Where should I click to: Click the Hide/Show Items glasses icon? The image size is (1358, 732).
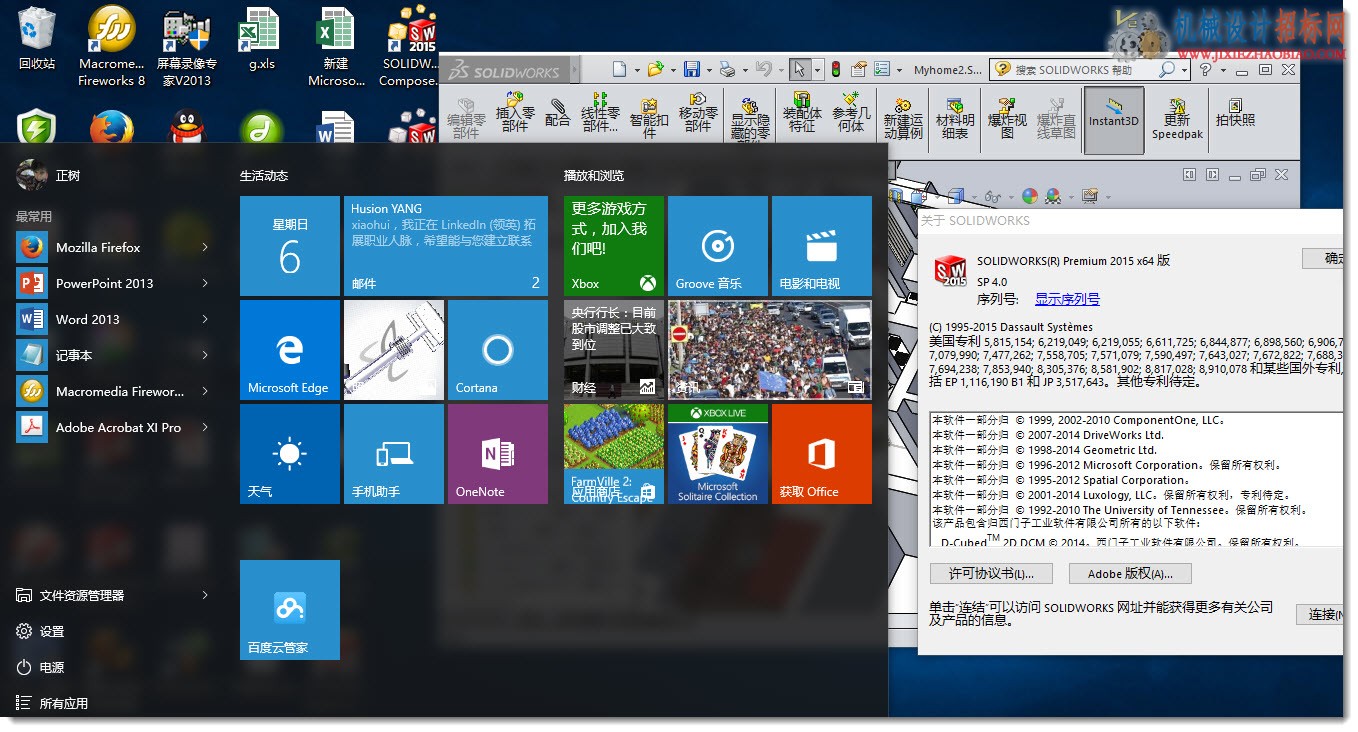[992, 197]
